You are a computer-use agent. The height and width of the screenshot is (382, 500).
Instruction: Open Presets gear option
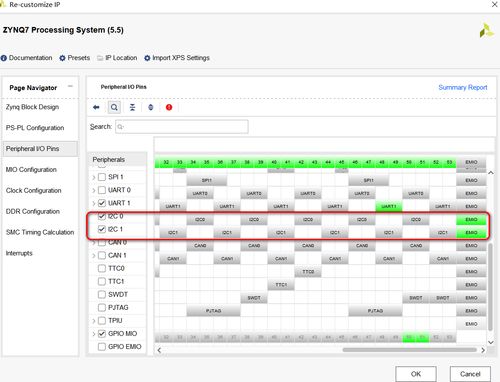(x=62, y=58)
